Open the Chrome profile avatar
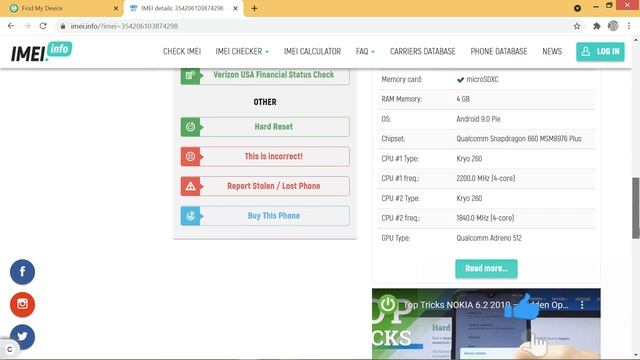Screen dimensions: 640x360 pos(613,26)
